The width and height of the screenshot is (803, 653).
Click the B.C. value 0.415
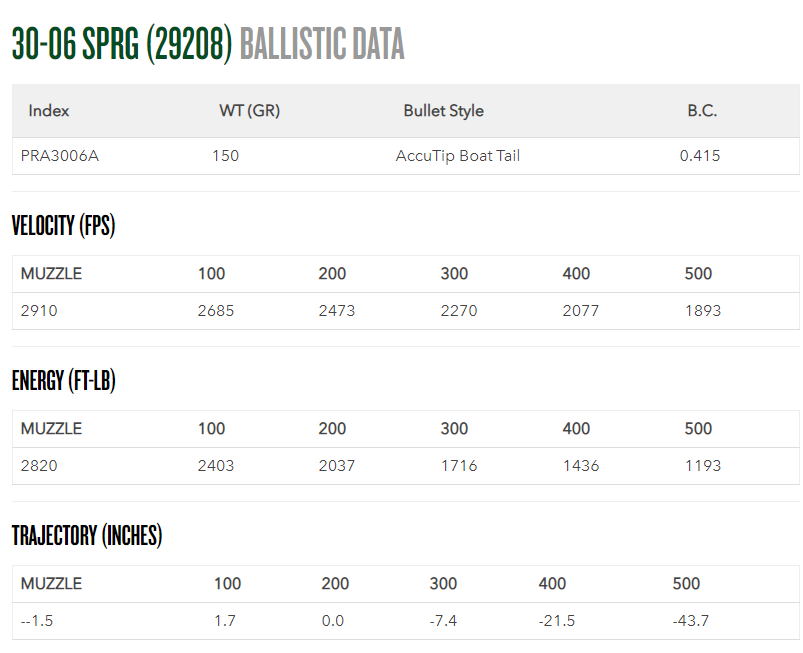point(700,156)
